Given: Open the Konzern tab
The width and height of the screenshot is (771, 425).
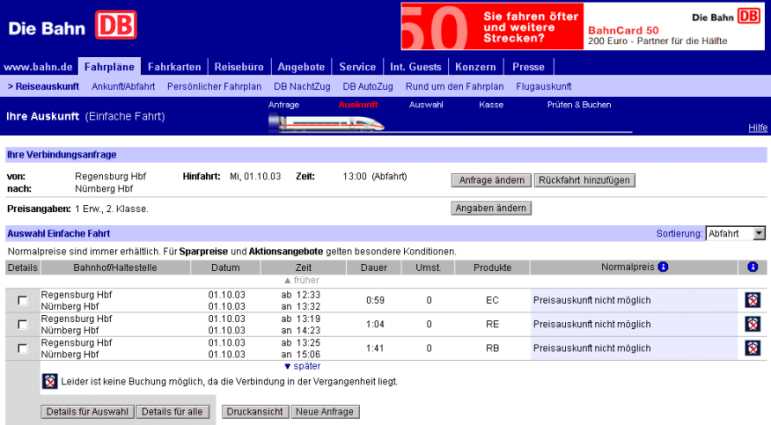Looking at the screenshot, I should click(x=475, y=67).
